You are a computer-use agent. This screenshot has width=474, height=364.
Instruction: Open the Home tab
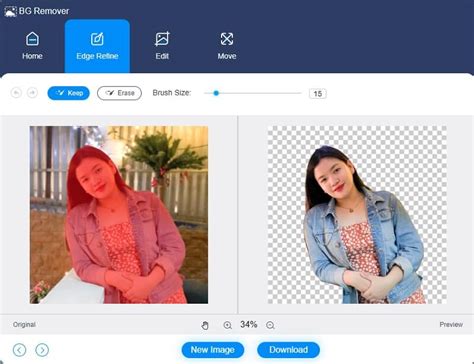[x=32, y=46]
